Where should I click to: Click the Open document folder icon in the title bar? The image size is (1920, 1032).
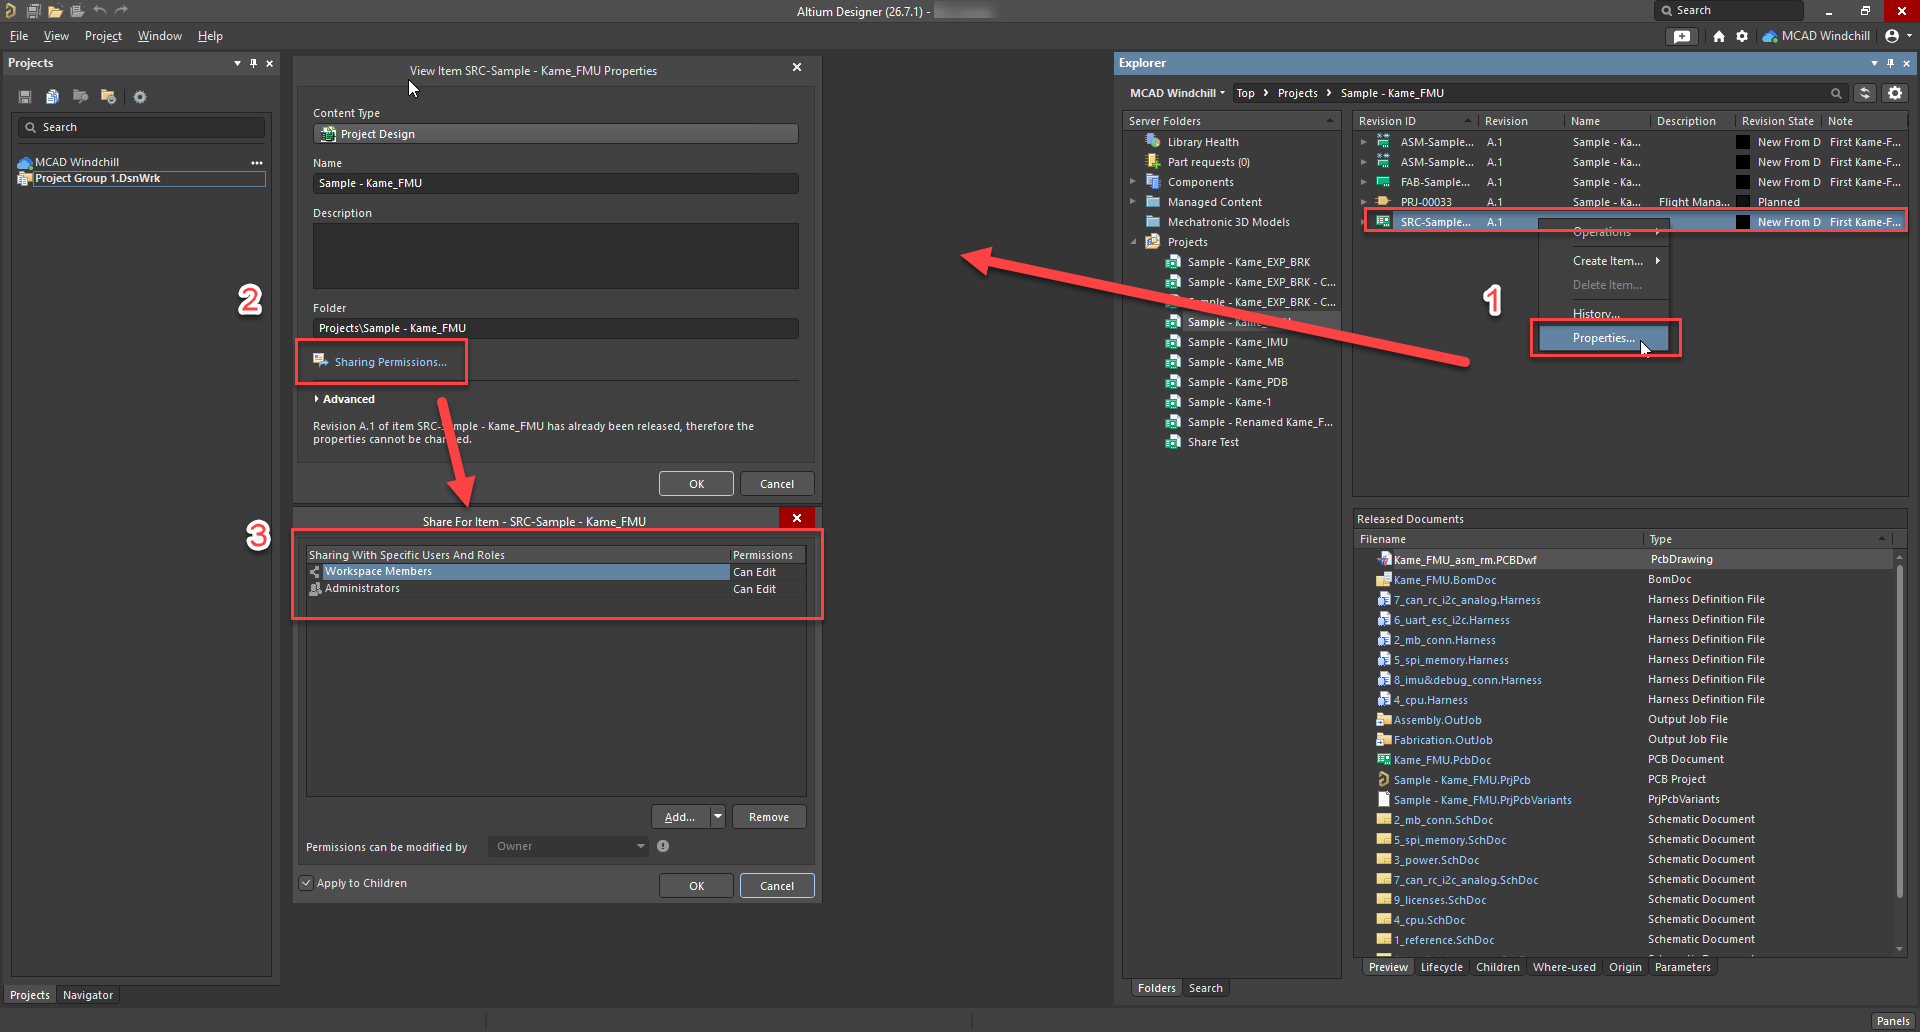click(55, 11)
